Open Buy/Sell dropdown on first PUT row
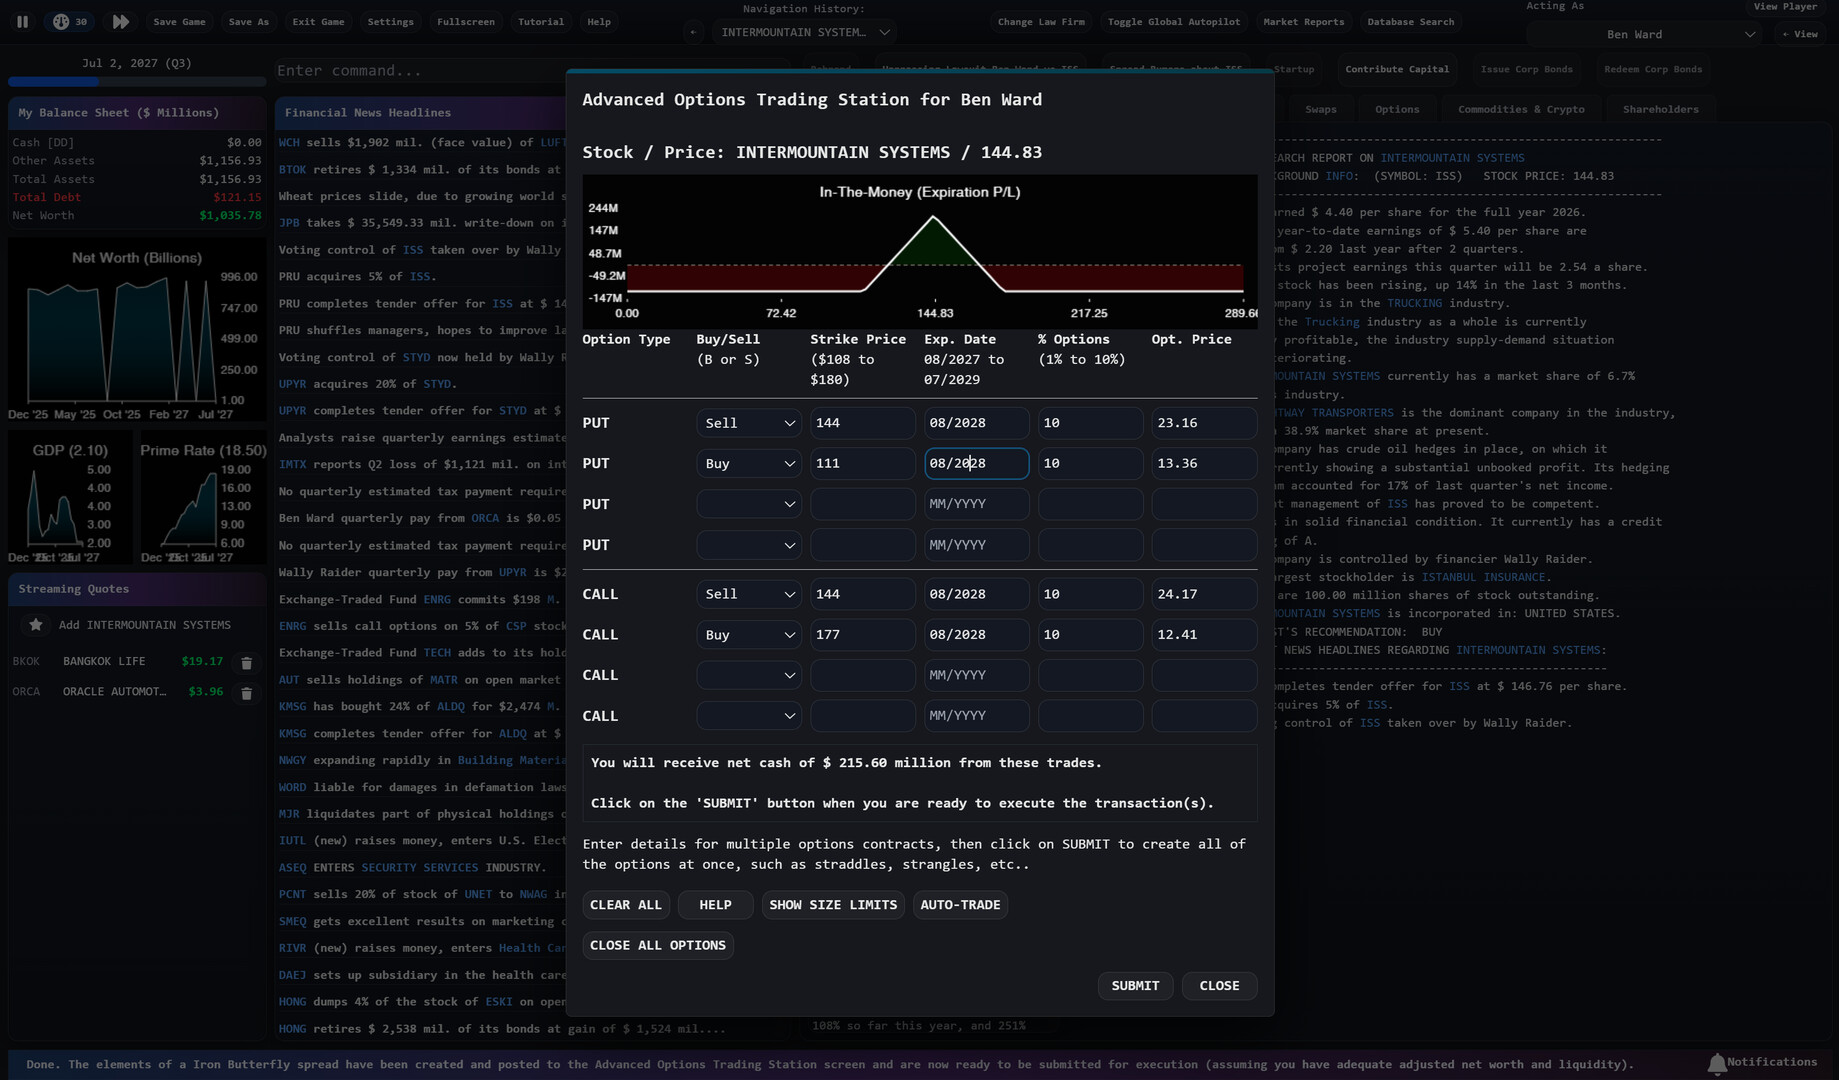This screenshot has height=1080, width=1839. [x=748, y=423]
